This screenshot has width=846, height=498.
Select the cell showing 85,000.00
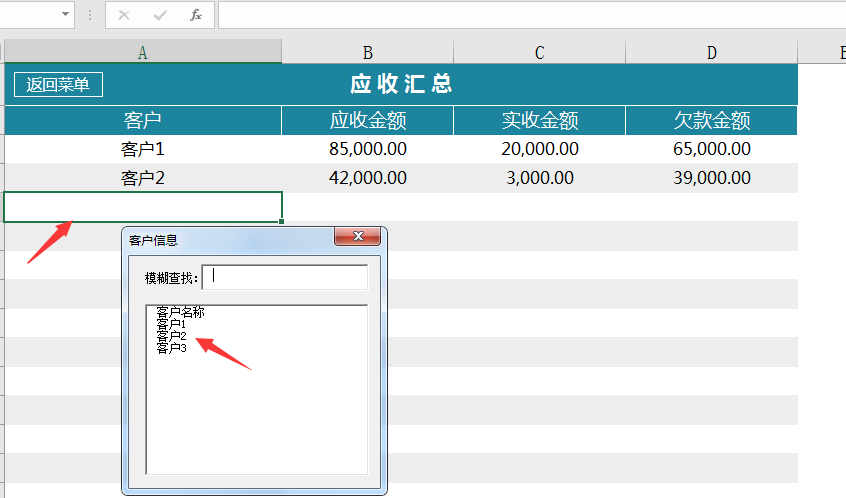coord(367,149)
